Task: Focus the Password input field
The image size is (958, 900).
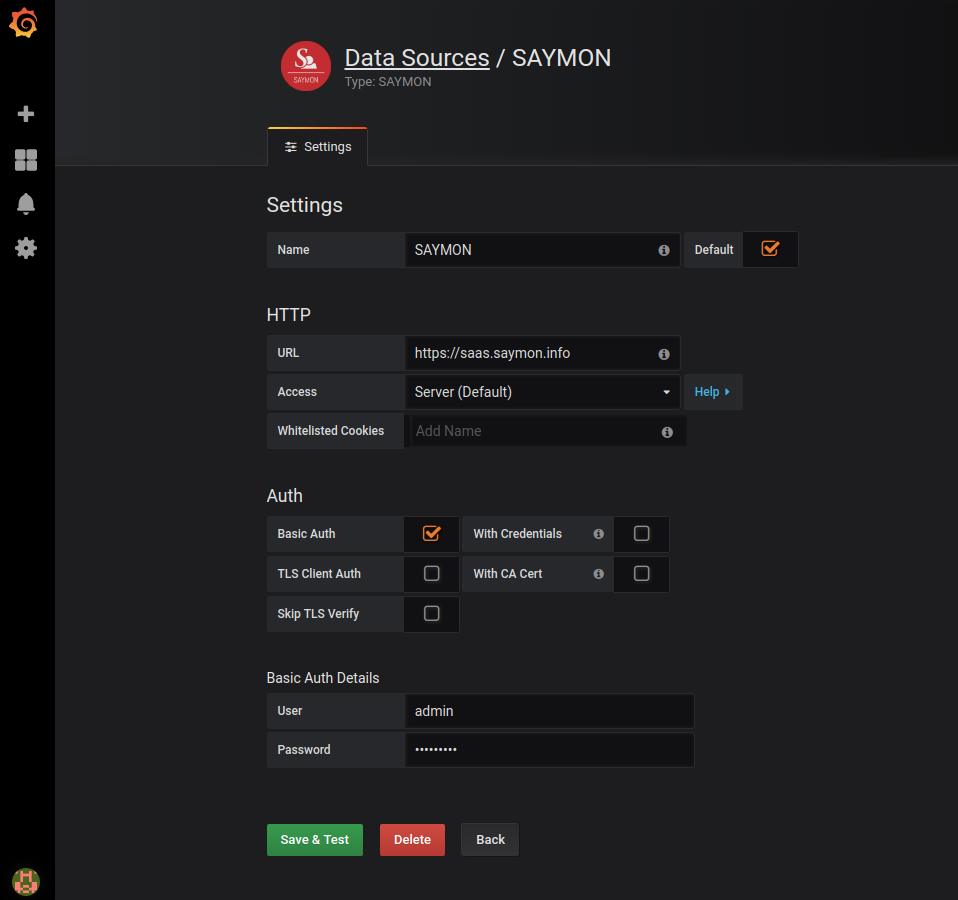Action: [549, 750]
